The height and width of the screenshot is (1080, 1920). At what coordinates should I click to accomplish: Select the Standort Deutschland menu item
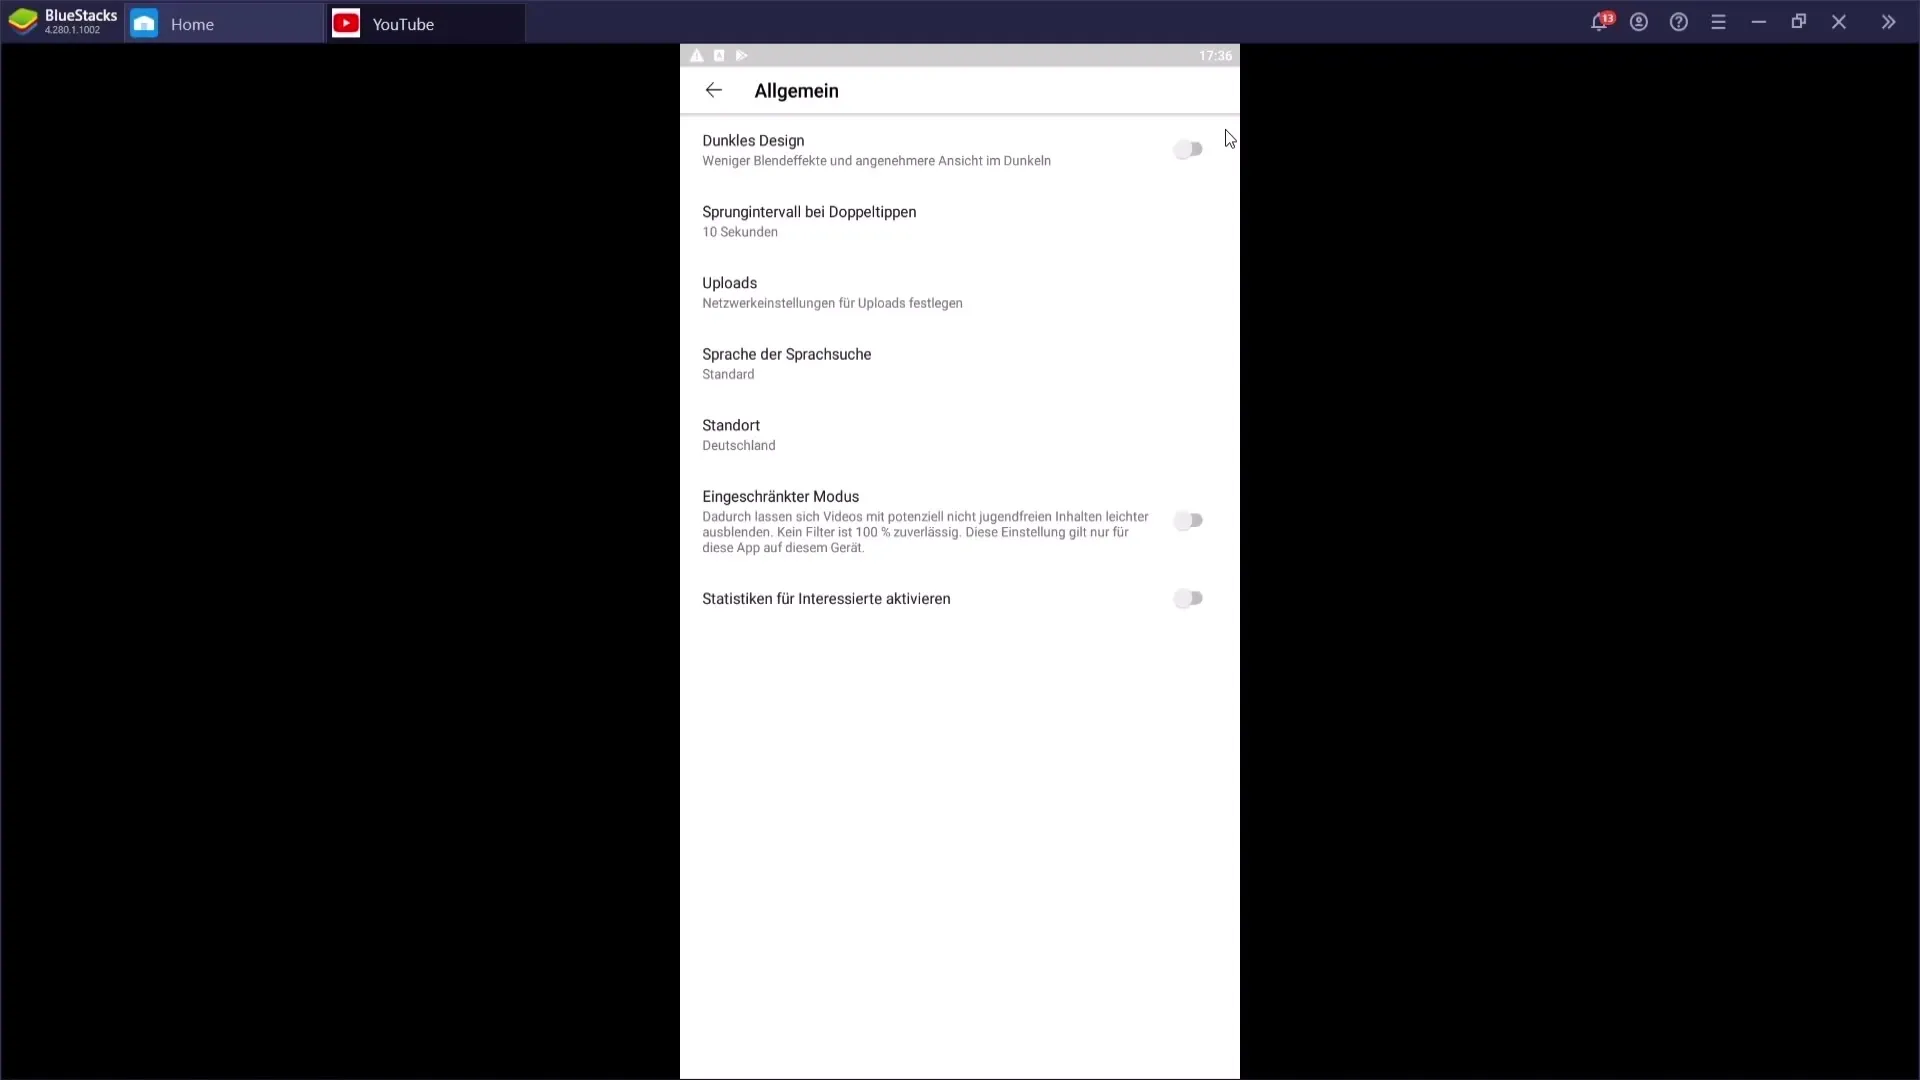(959, 434)
